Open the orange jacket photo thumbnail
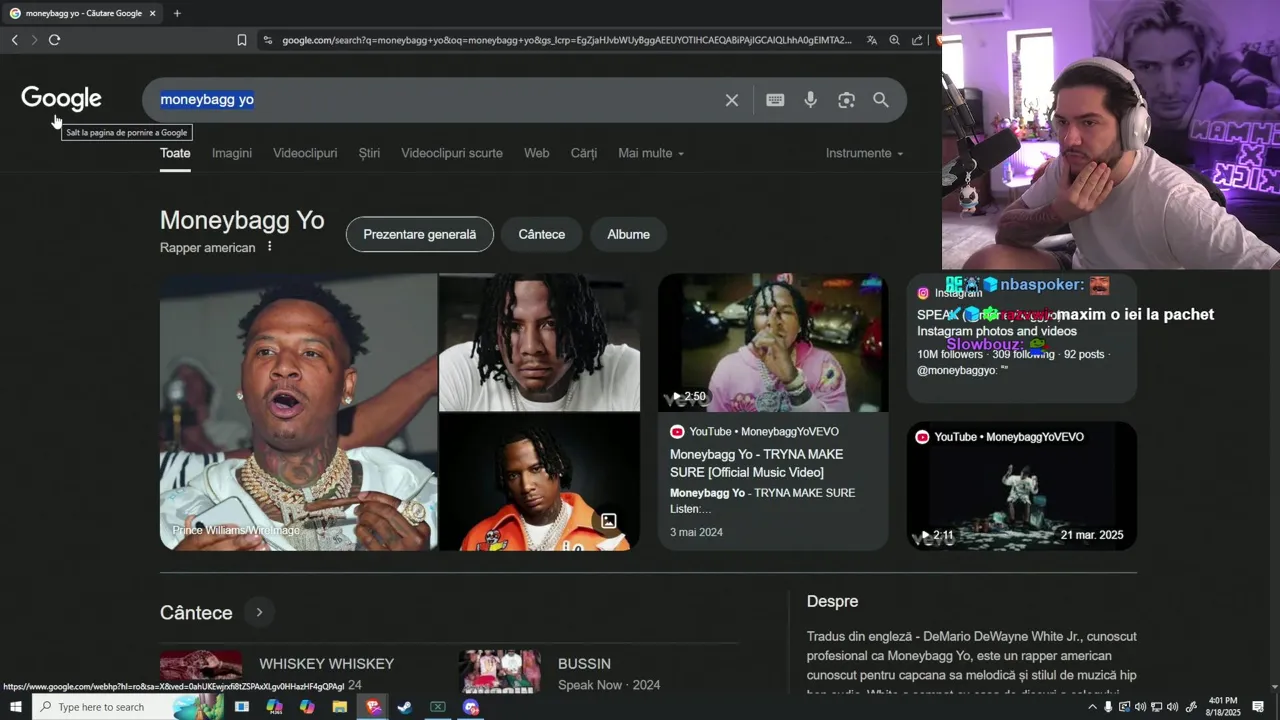Screen dimensions: 1280x720 (x=539, y=482)
